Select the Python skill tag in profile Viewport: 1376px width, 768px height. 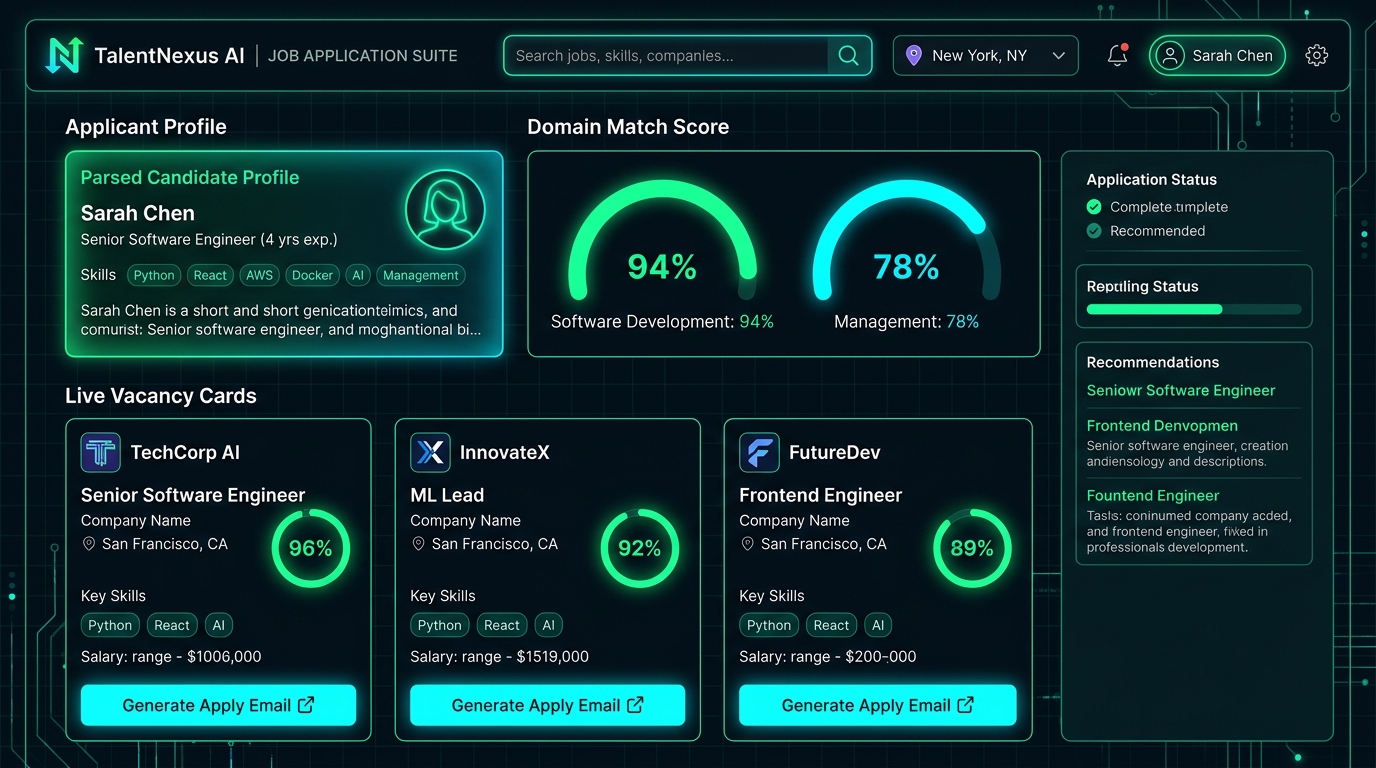pos(154,275)
